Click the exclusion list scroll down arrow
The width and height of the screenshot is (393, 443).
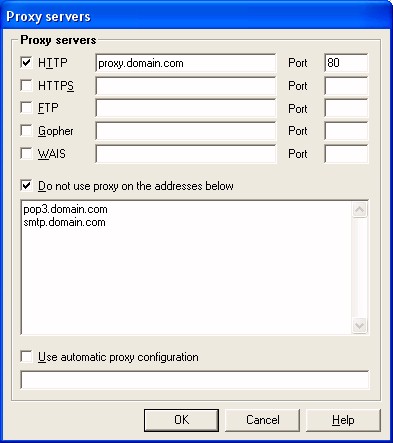click(x=360, y=325)
